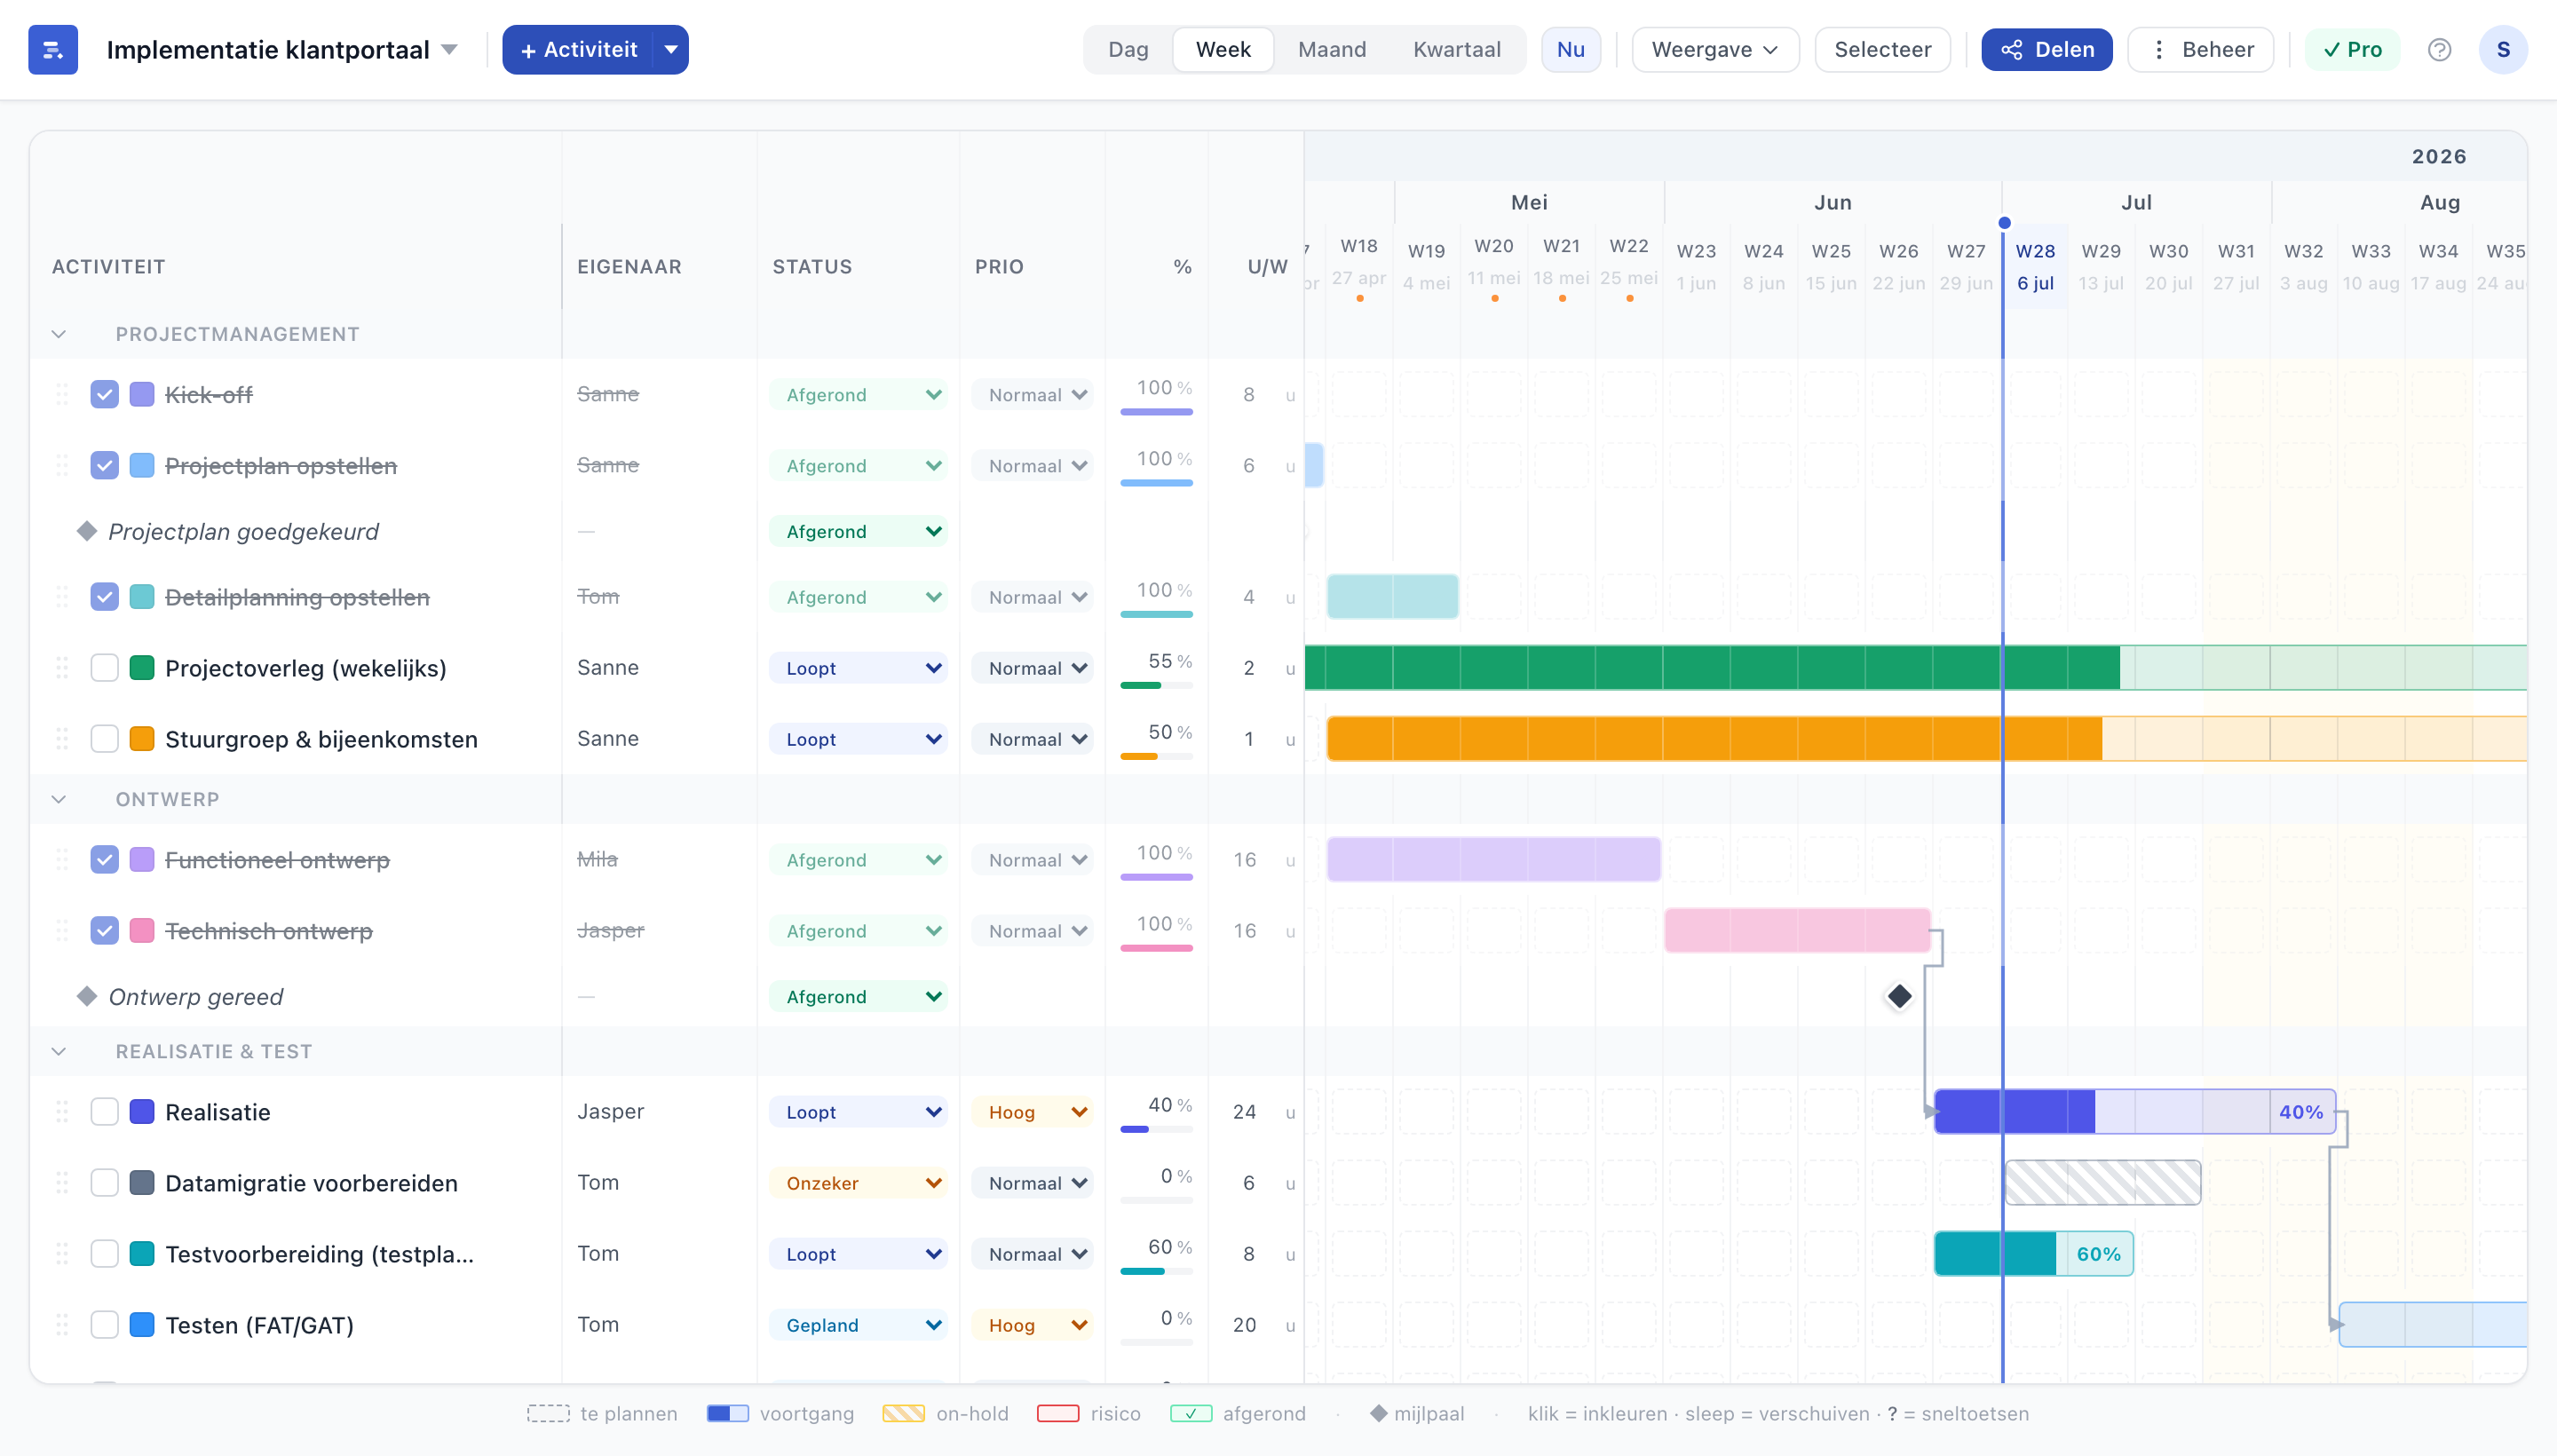
Task: Click the Ontwerp gereed milestone diamond in timeline
Action: click(x=1899, y=996)
